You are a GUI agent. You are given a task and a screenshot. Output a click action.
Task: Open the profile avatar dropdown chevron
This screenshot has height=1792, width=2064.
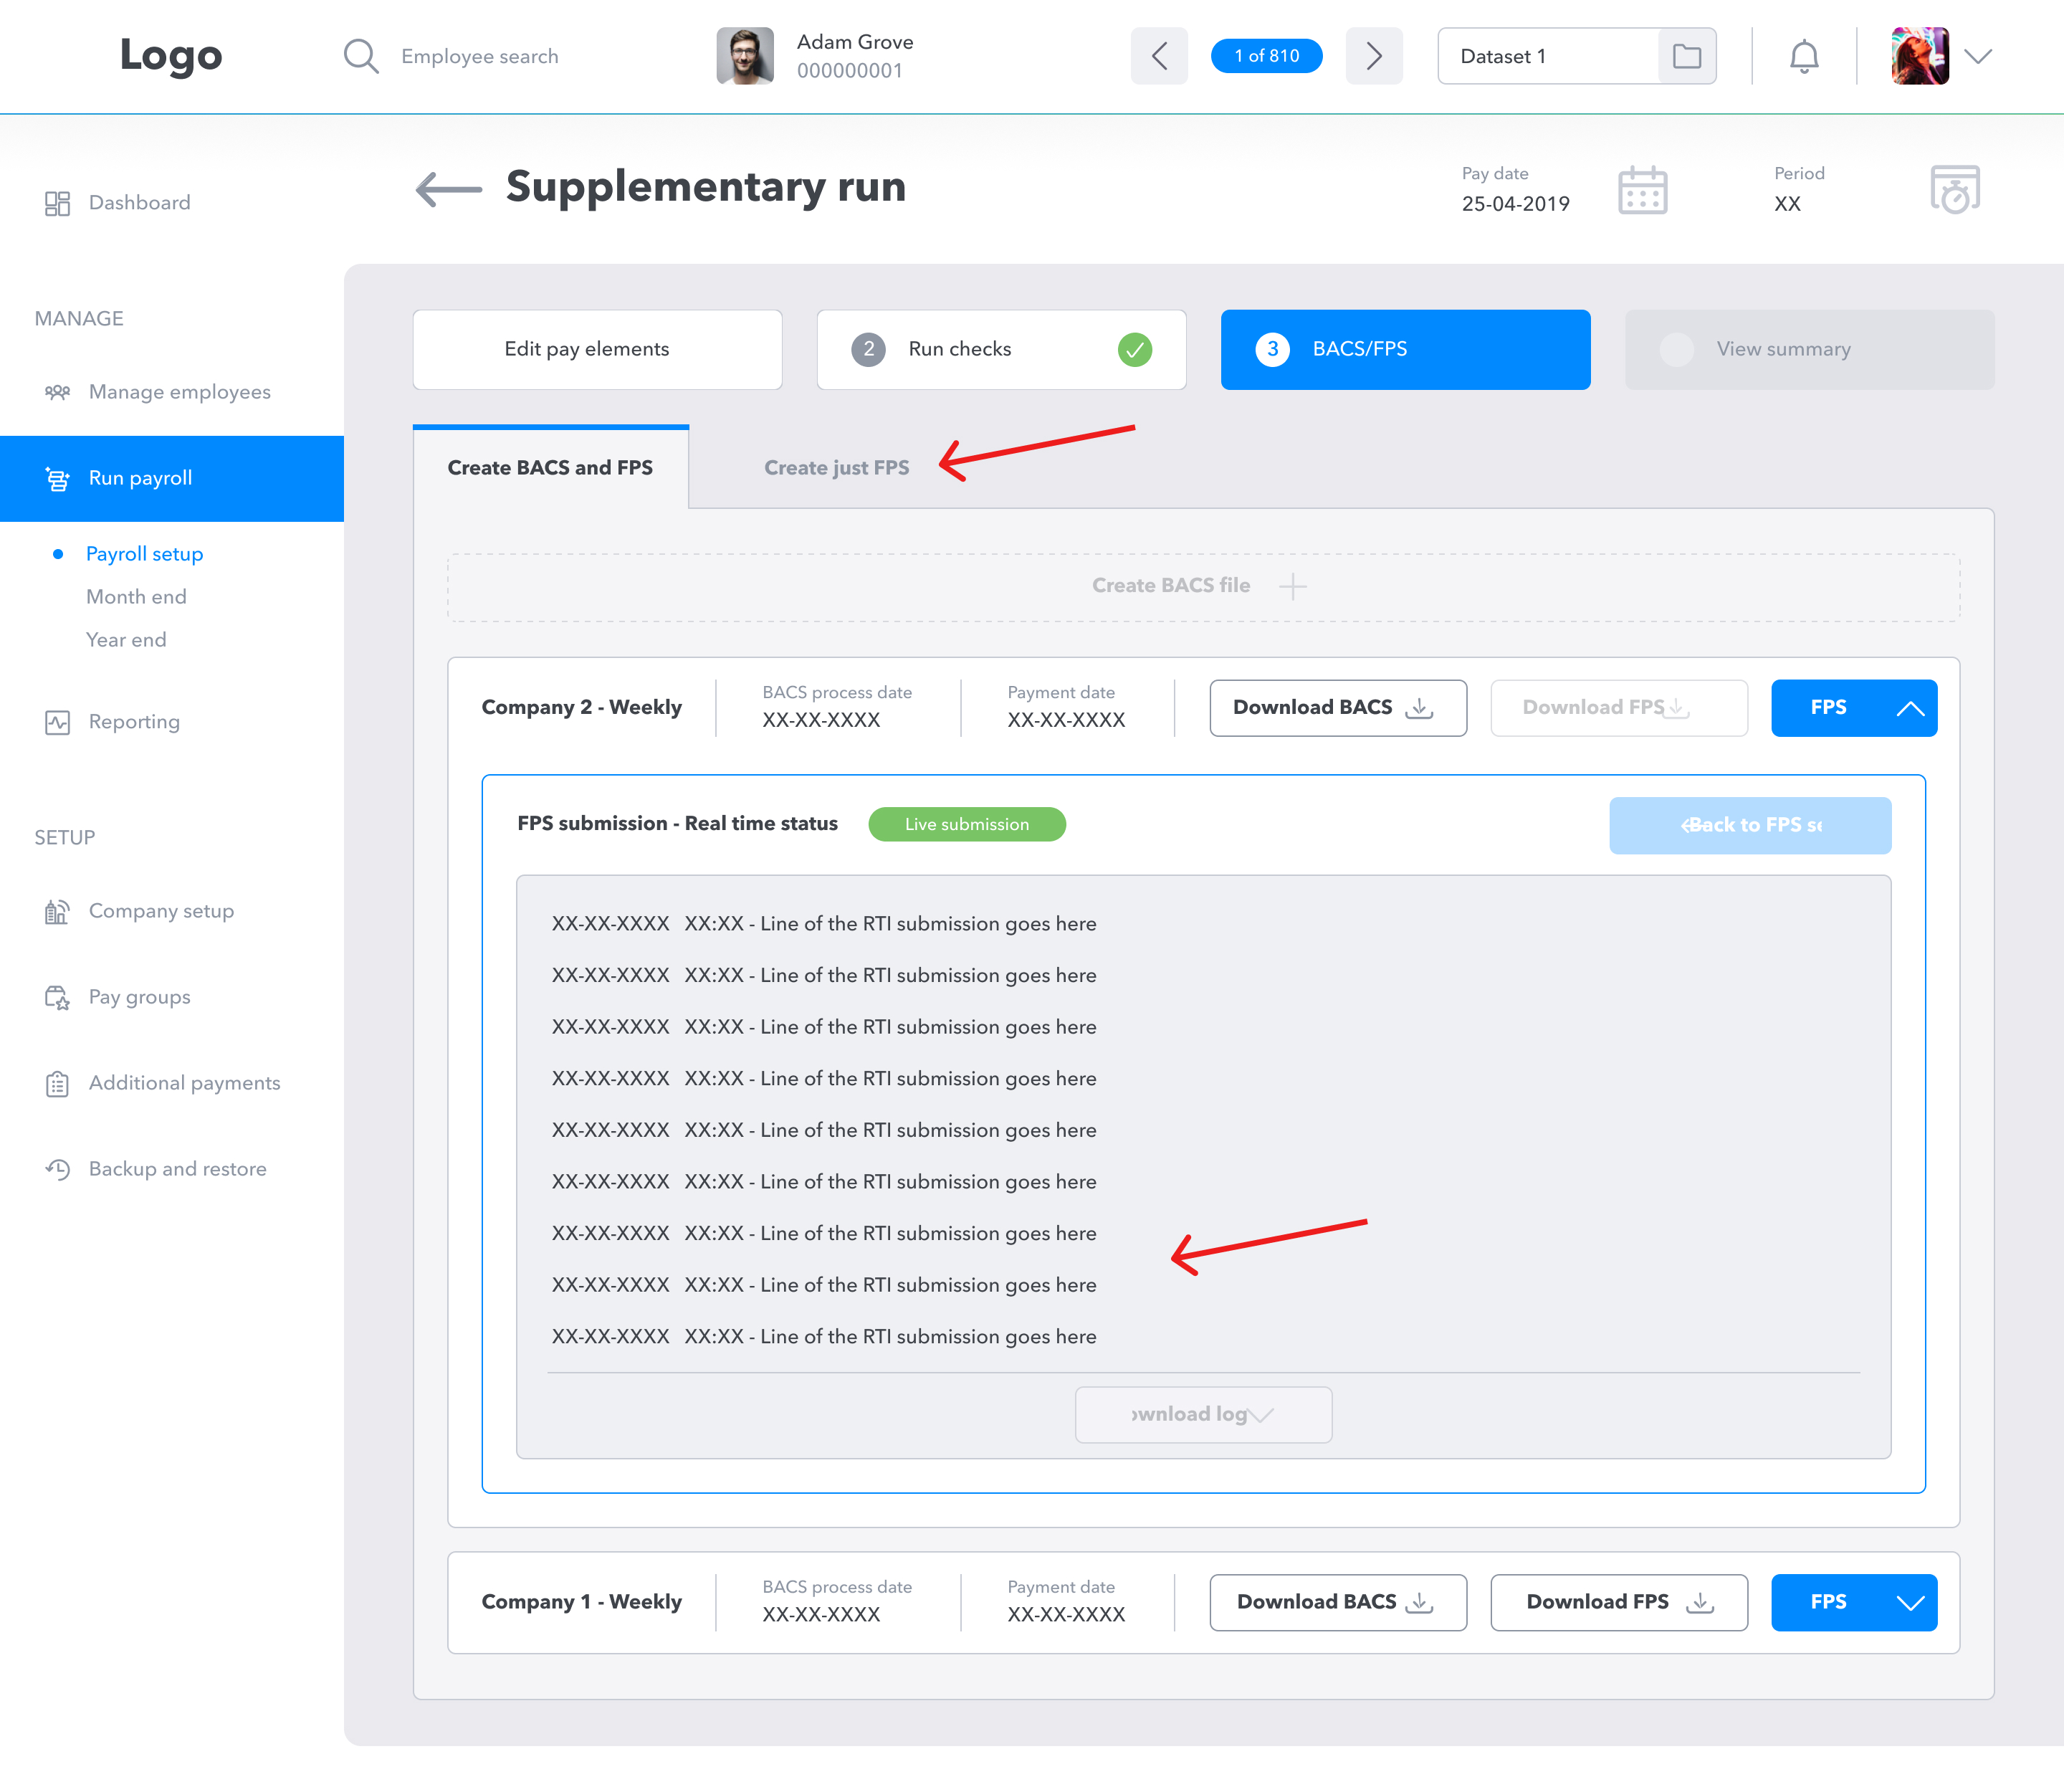(1979, 56)
